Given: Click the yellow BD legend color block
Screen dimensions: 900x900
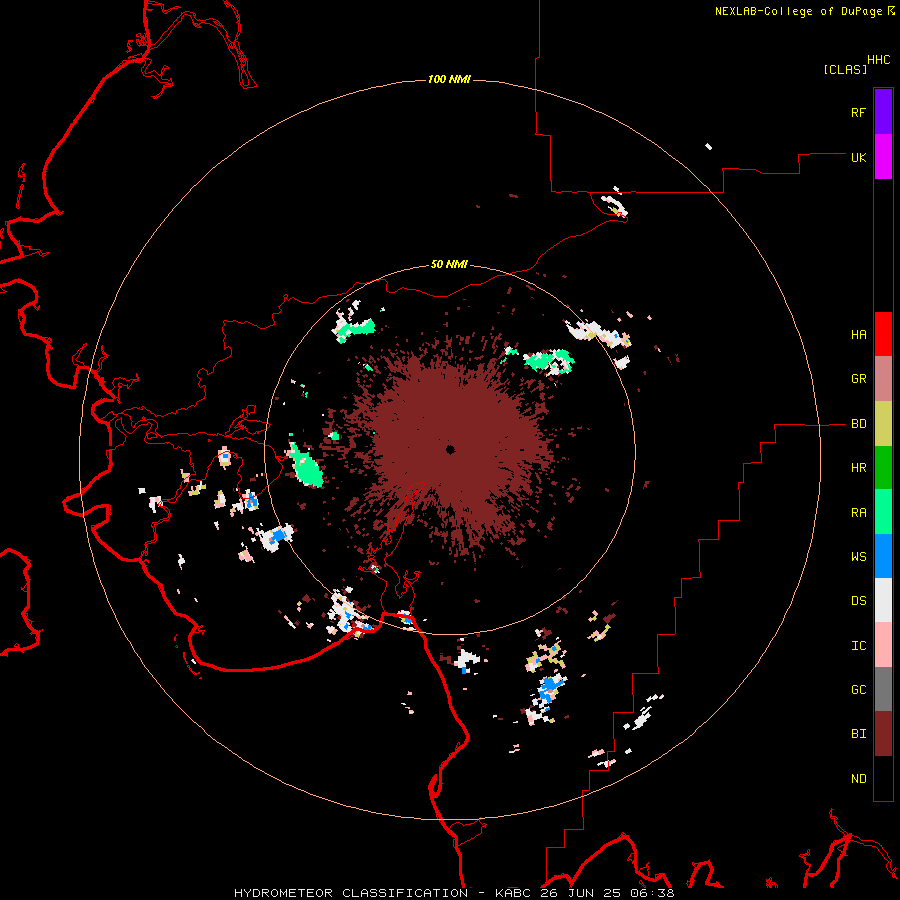Looking at the screenshot, I should coord(883,424).
